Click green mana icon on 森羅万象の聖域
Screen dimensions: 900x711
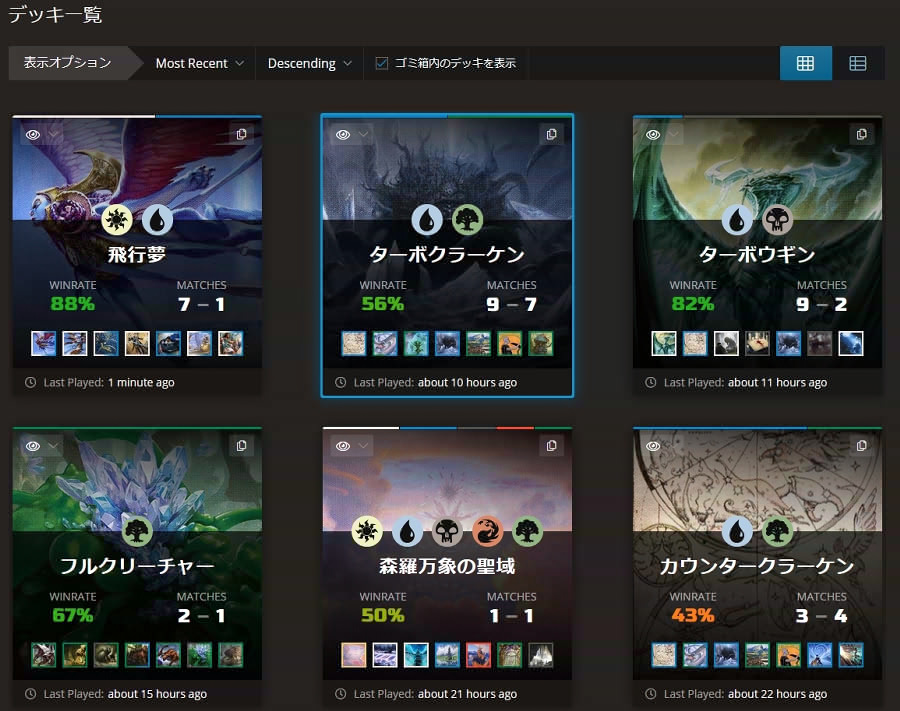point(527,531)
